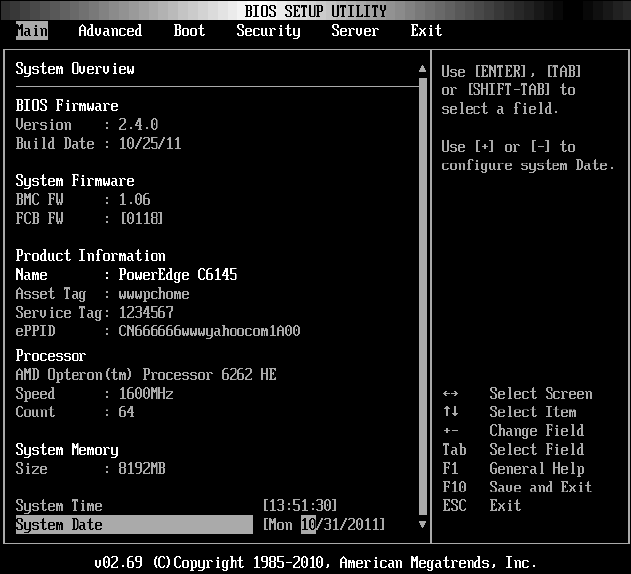Click the ESC key label
This screenshot has width=631, height=574.
(454, 506)
